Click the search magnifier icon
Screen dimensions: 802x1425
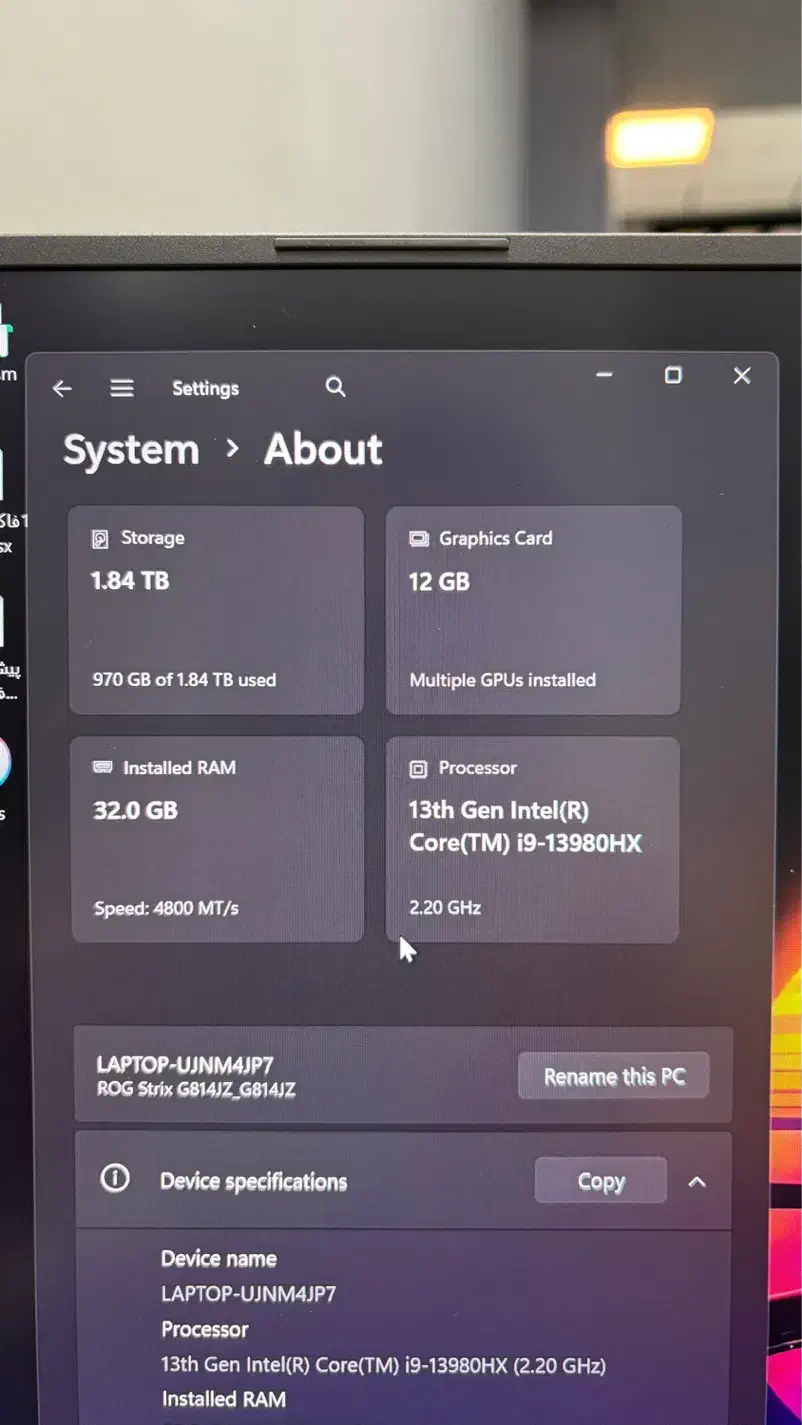point(336,387)
